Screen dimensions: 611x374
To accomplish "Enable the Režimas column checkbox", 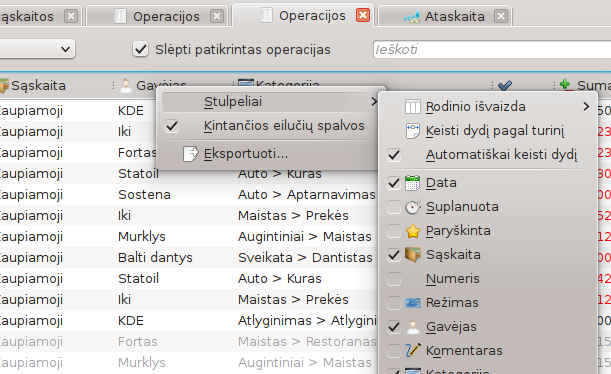I will 394,303.
